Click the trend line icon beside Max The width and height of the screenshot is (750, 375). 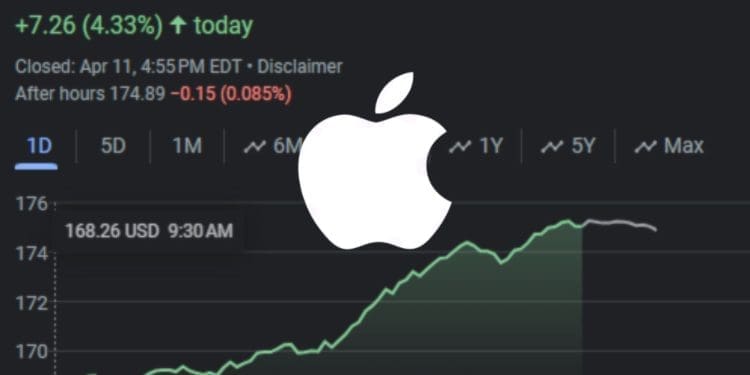click(645, 147)
